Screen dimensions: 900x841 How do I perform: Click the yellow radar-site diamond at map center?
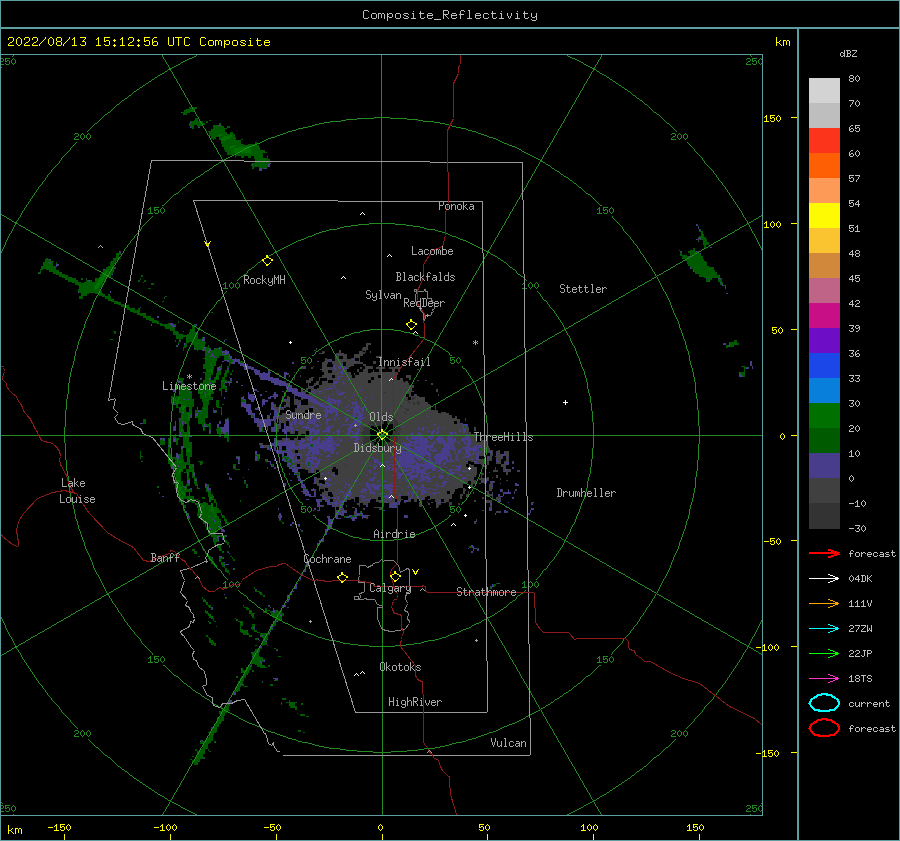[382, 435]
